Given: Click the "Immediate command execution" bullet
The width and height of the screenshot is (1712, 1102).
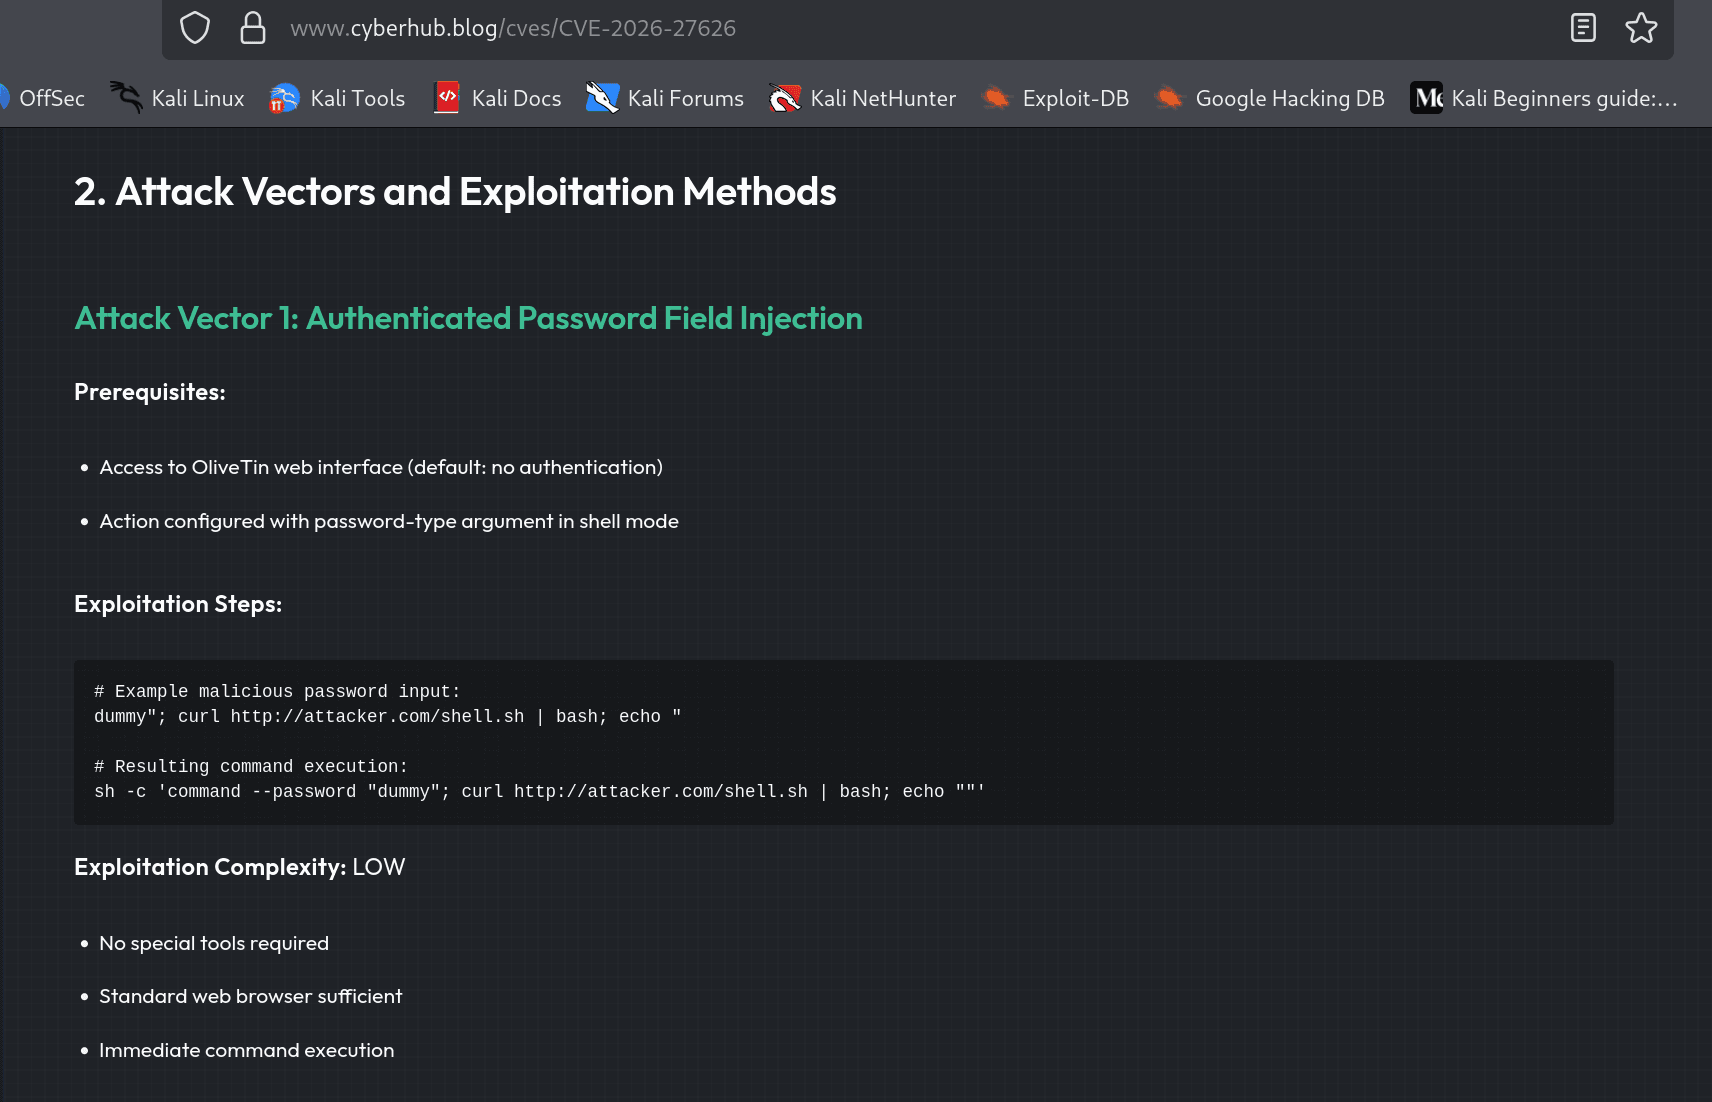Looking at the screenshot, I should coord(247,1050).
